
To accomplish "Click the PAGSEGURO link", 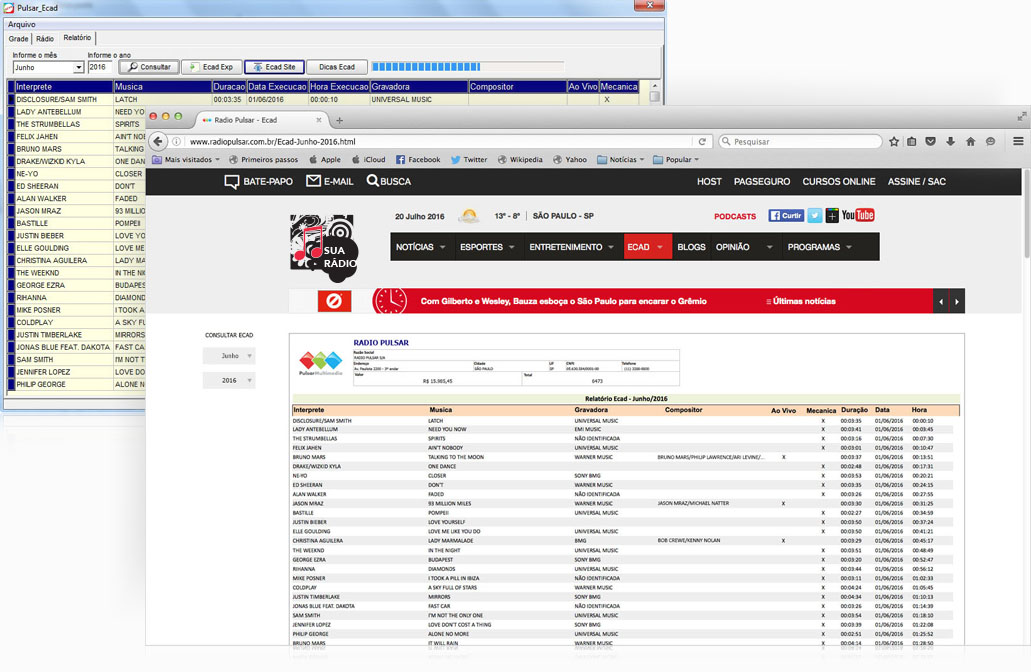I will (x=762, y=181).
